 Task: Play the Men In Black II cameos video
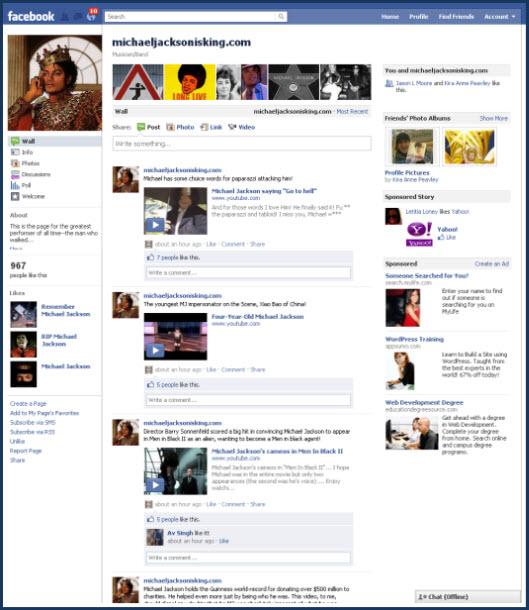[x=175, y=471]
